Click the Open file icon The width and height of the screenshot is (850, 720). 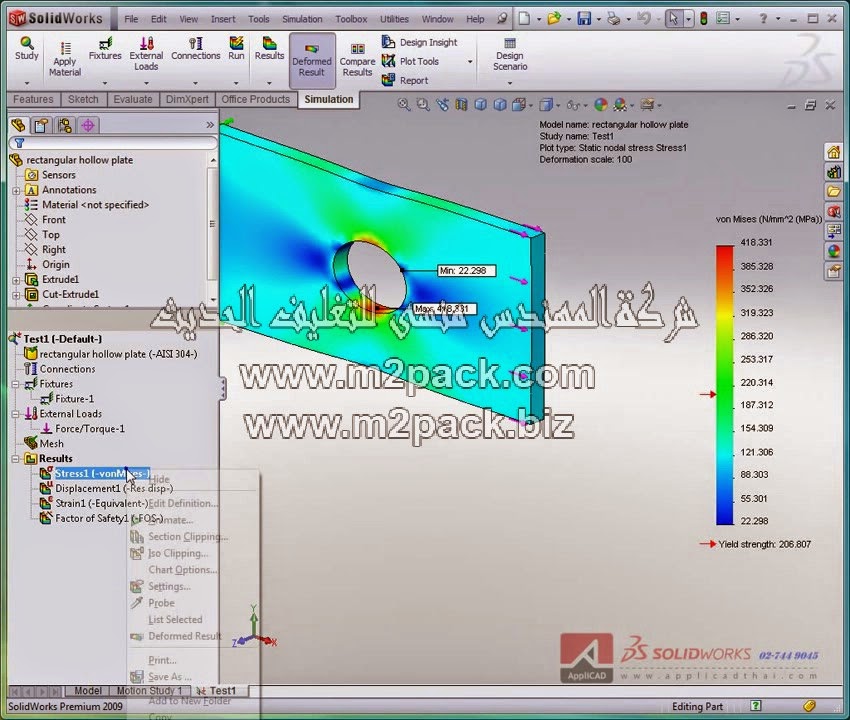coord(553,19)
